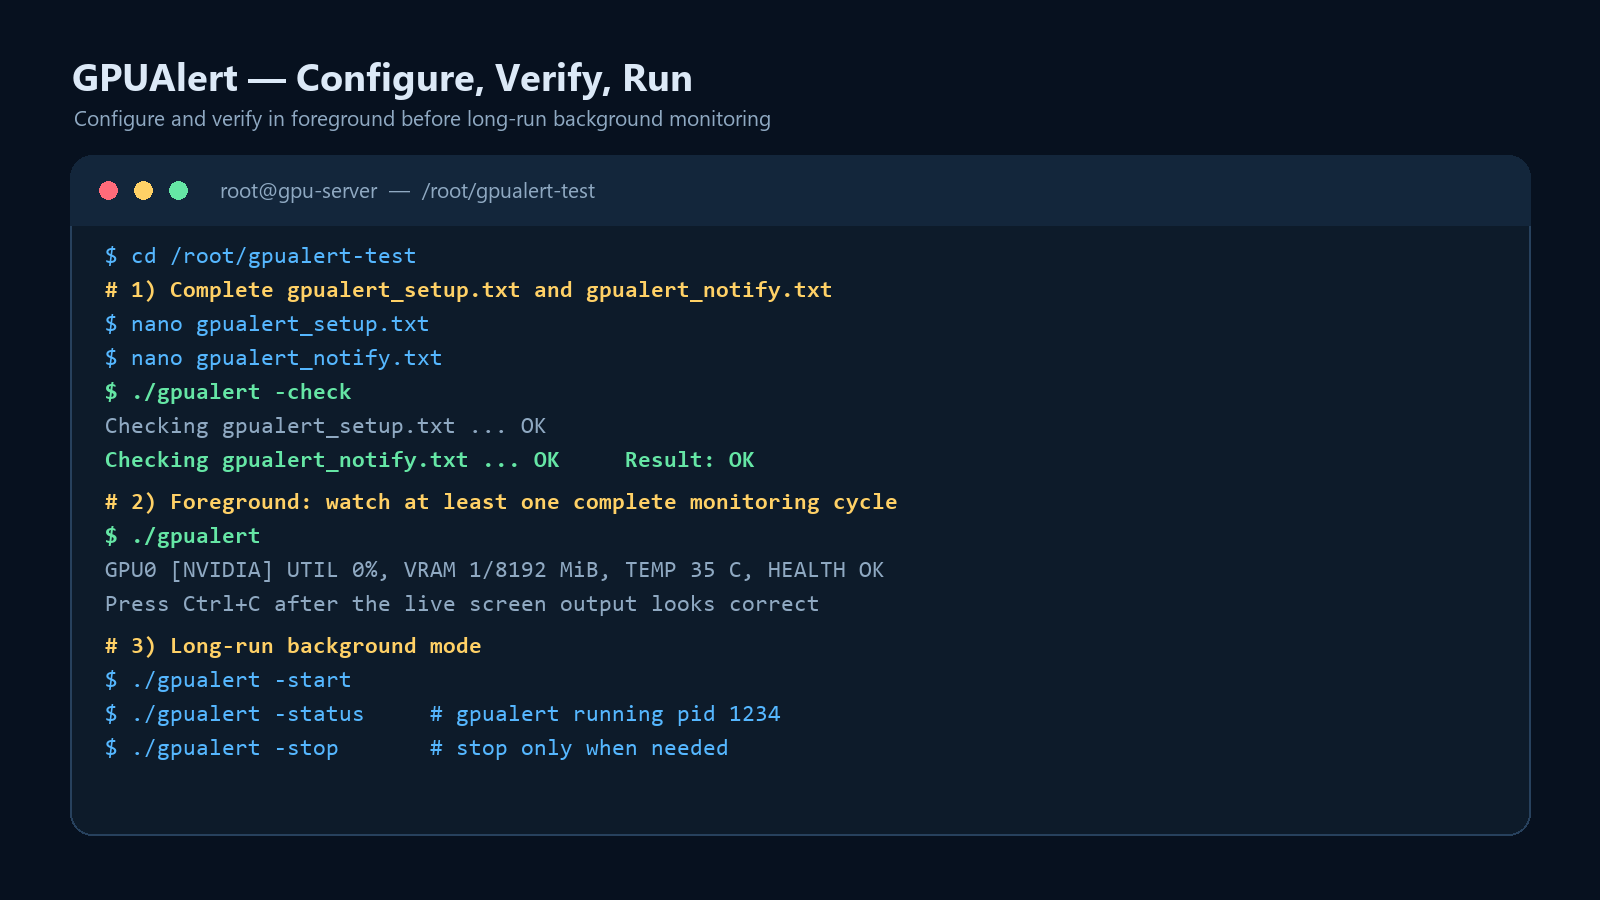Click comment '# gpualert running pid 1234'
1600x900 pixels.
point(605,714)
